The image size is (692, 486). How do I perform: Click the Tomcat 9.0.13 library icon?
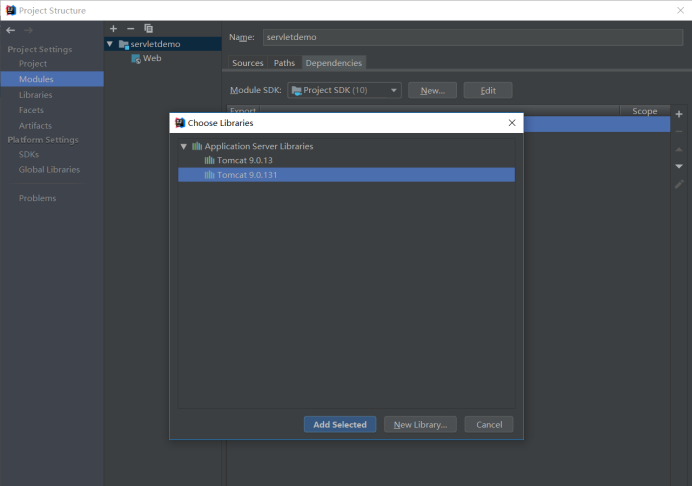[x=209, y=160]
